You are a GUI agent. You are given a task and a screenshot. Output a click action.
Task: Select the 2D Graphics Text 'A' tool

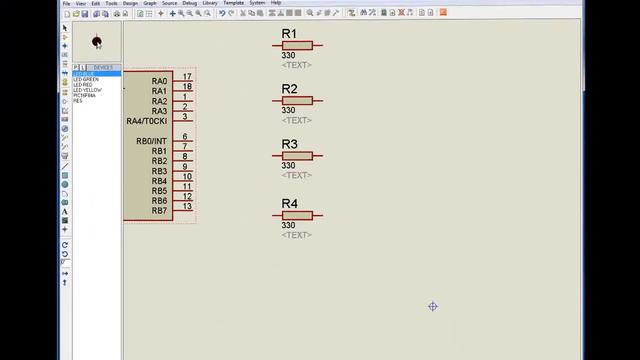[x=65, y=211]
